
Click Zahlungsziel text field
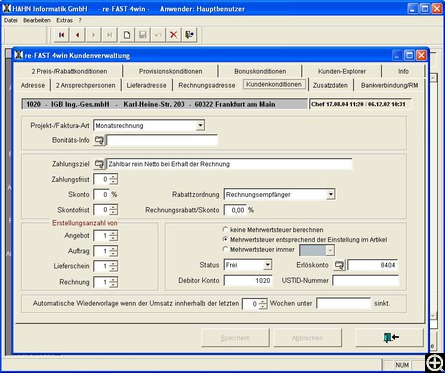tap(229, 164)
